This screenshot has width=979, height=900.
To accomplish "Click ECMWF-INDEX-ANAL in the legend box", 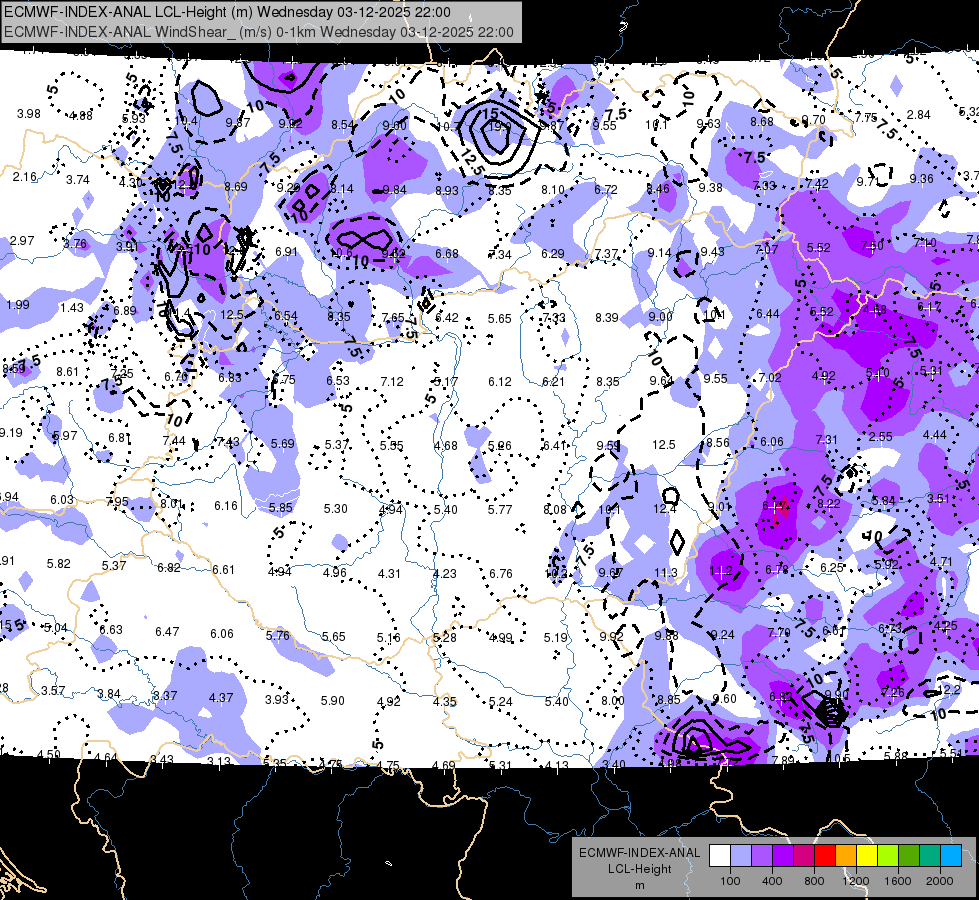I will pyautogui.click(x=639, y=853).
